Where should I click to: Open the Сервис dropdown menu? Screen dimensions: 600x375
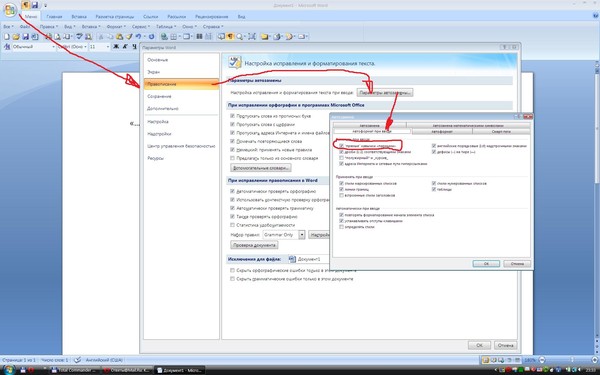141,27
